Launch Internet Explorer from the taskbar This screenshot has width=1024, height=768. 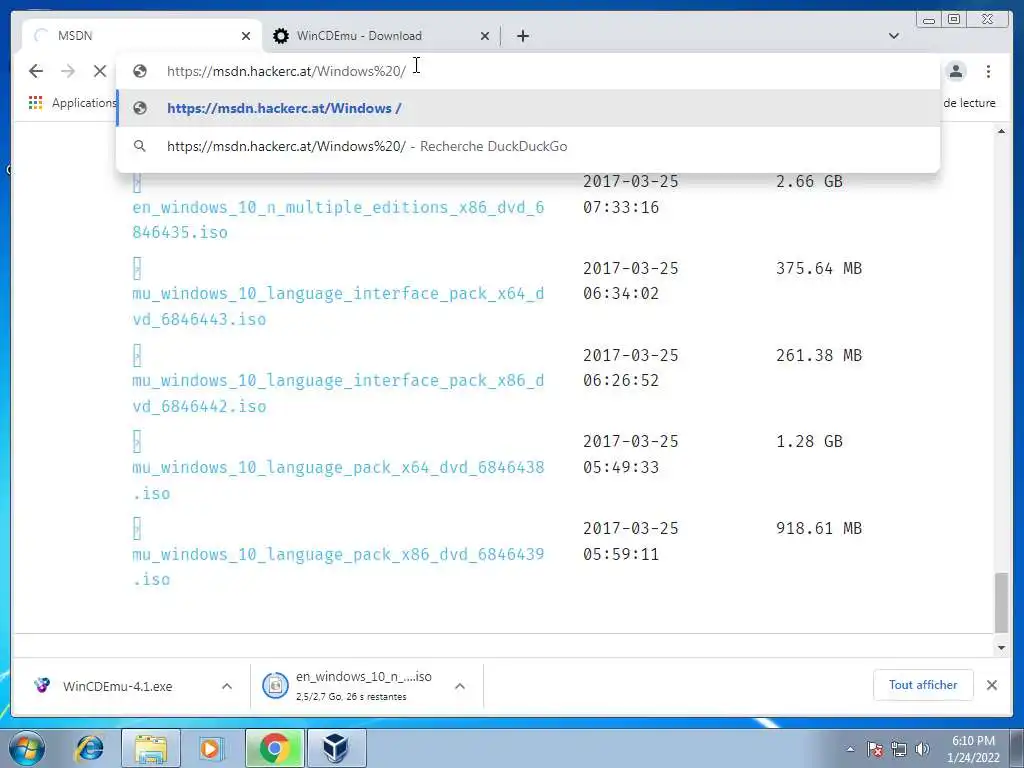coord(89,748)
